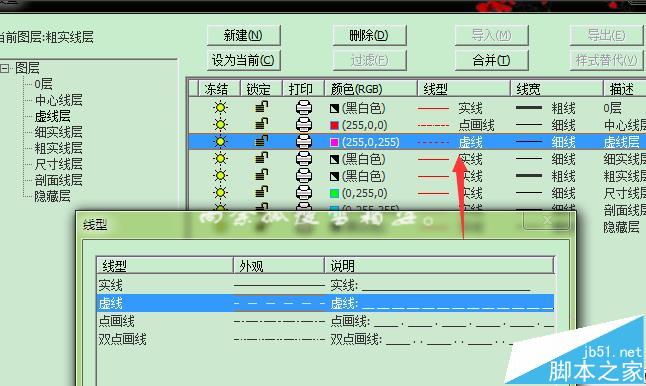
Task: Click 删除(D) button
Action: coord(369,35)
